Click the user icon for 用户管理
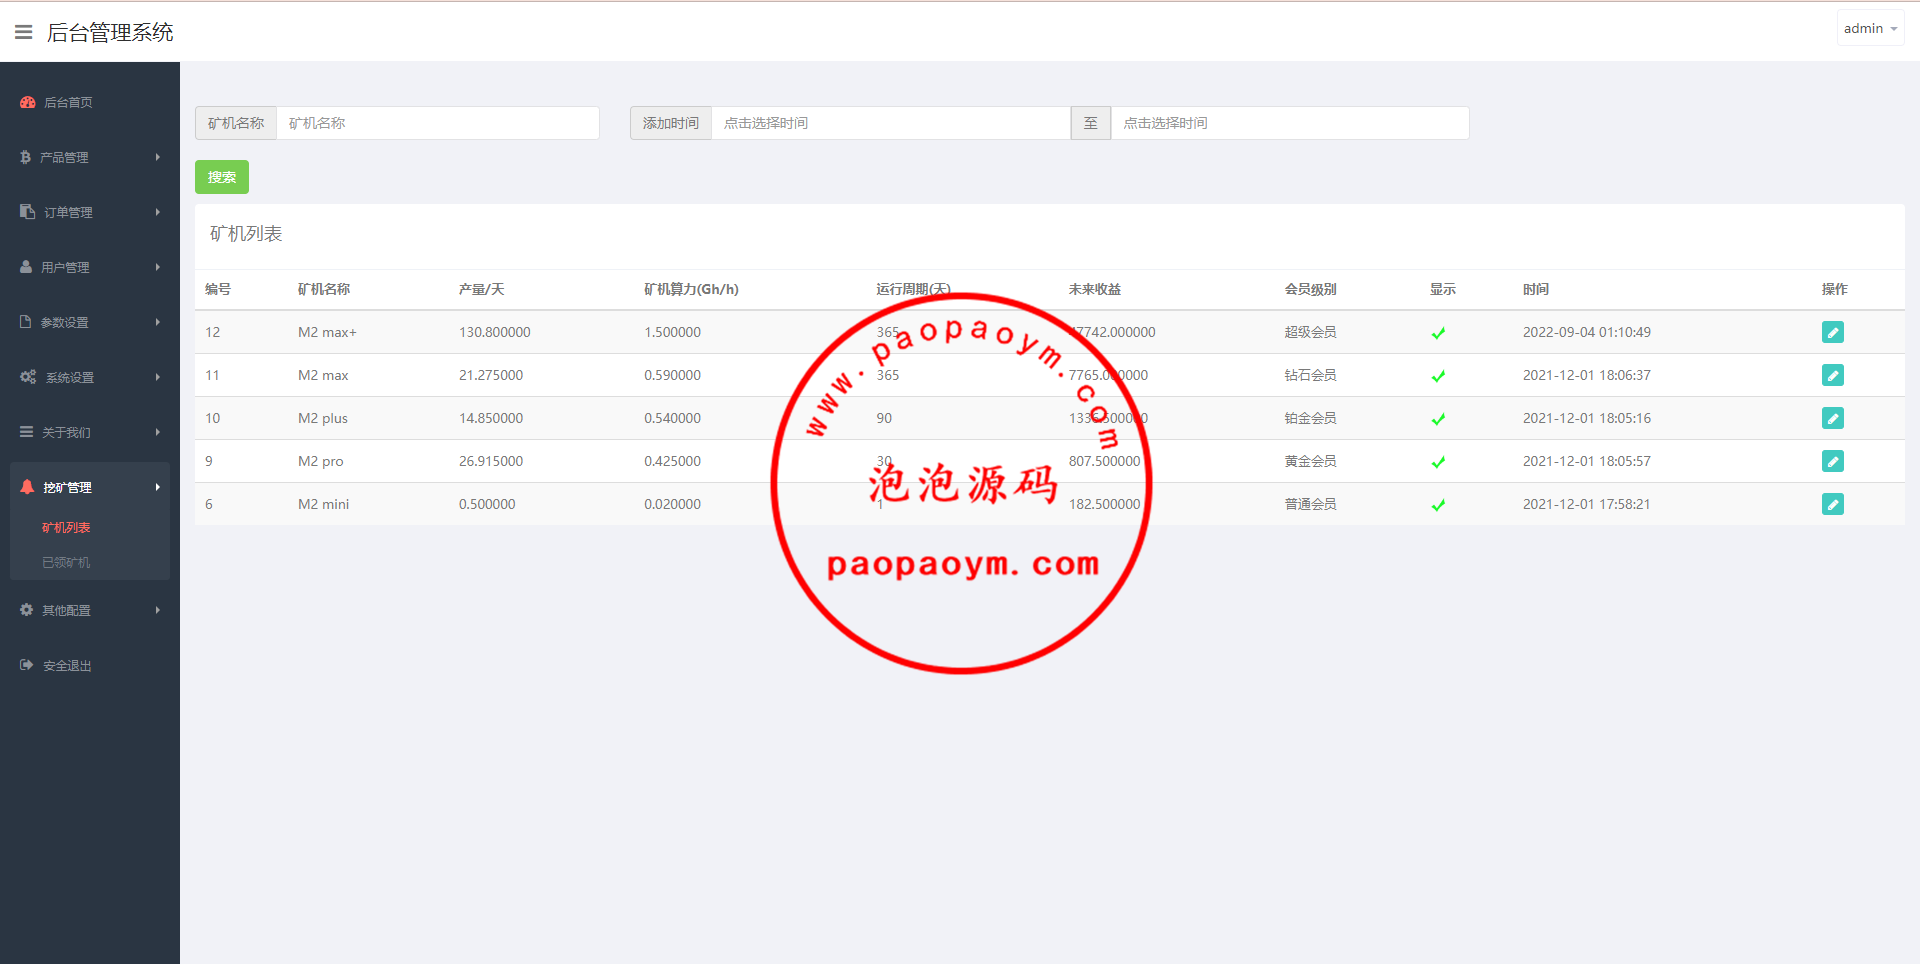The image size is (1920, 964). (x=27, y=267)
